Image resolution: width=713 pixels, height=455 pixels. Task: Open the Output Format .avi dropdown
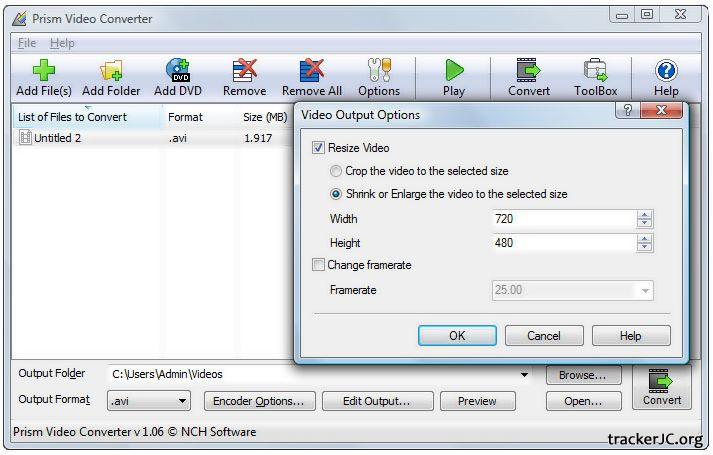coord(149,401)
